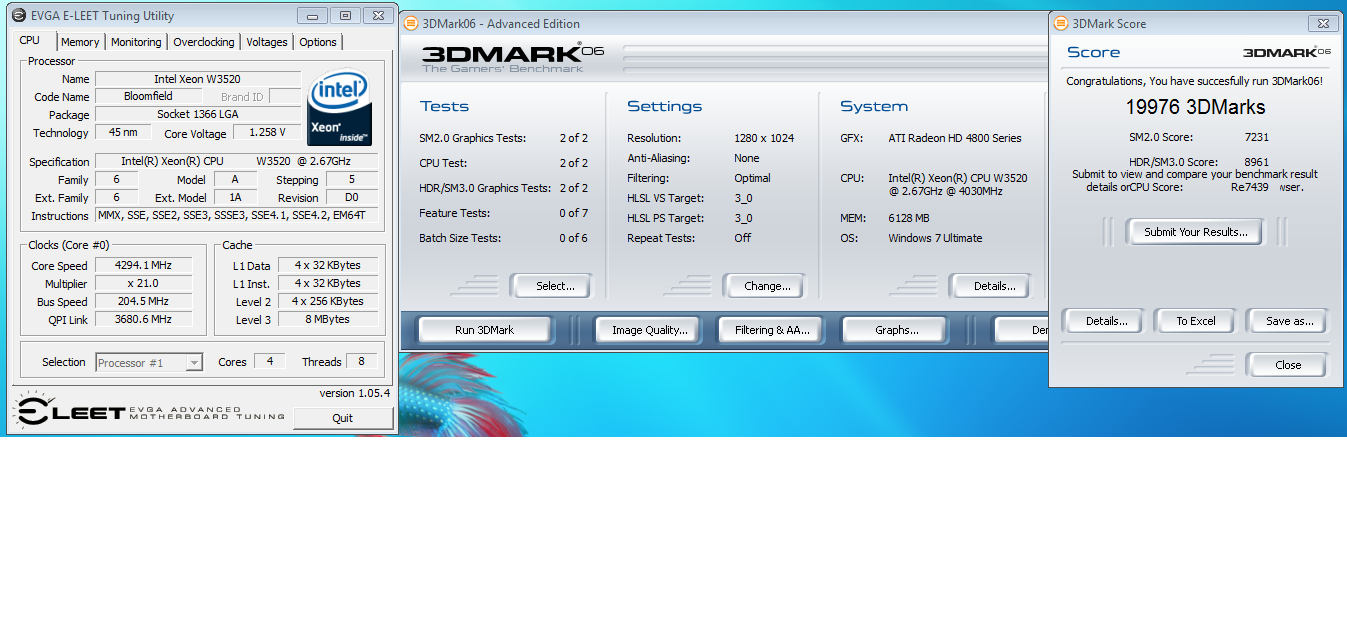Open the Voltages tab
Screen dimensions: 1347x630
tap(267, 42)
